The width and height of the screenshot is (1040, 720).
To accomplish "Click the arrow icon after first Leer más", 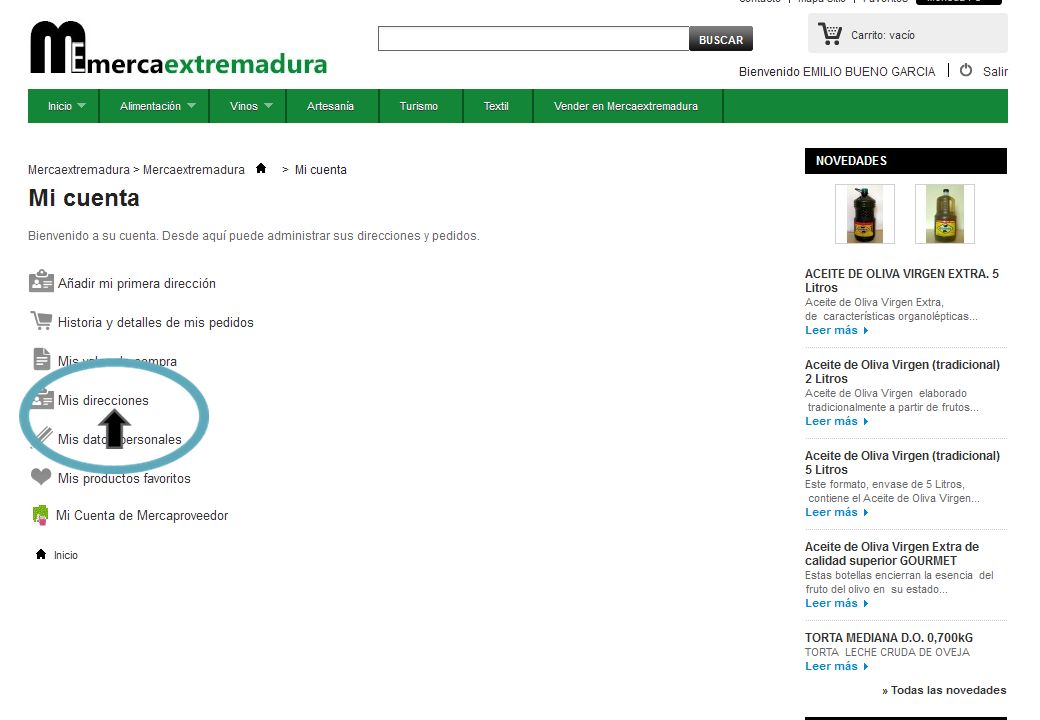I will pos(866,330).
